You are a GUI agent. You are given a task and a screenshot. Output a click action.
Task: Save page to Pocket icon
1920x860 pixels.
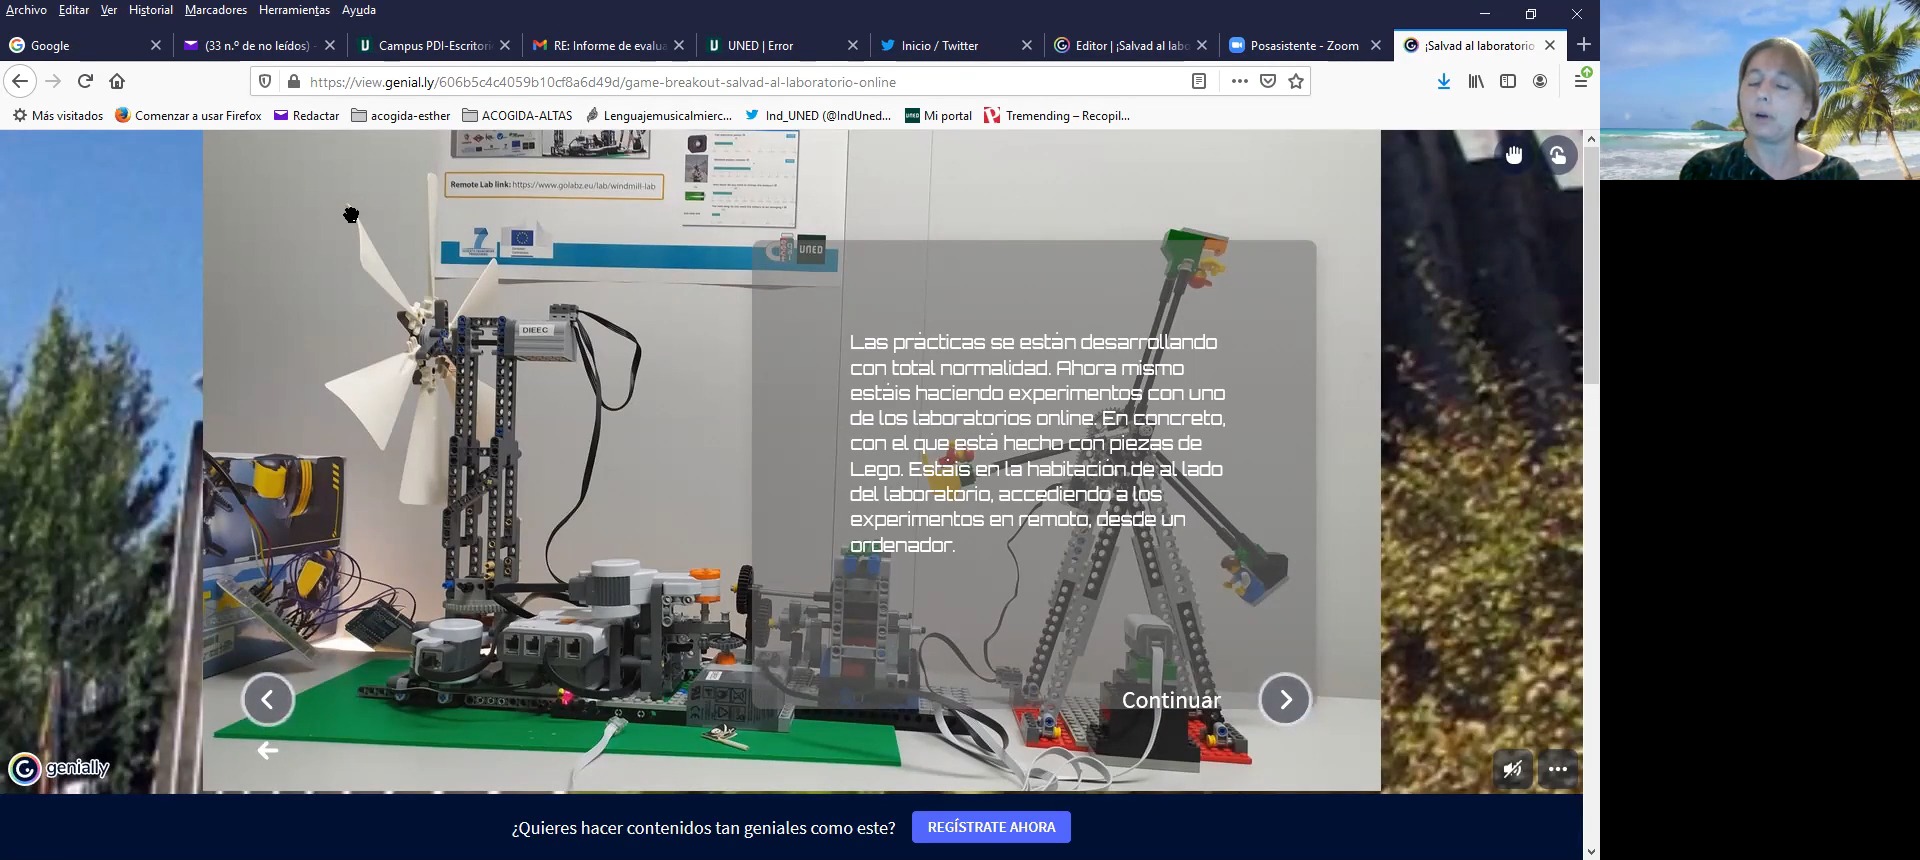pos(1268,82)
